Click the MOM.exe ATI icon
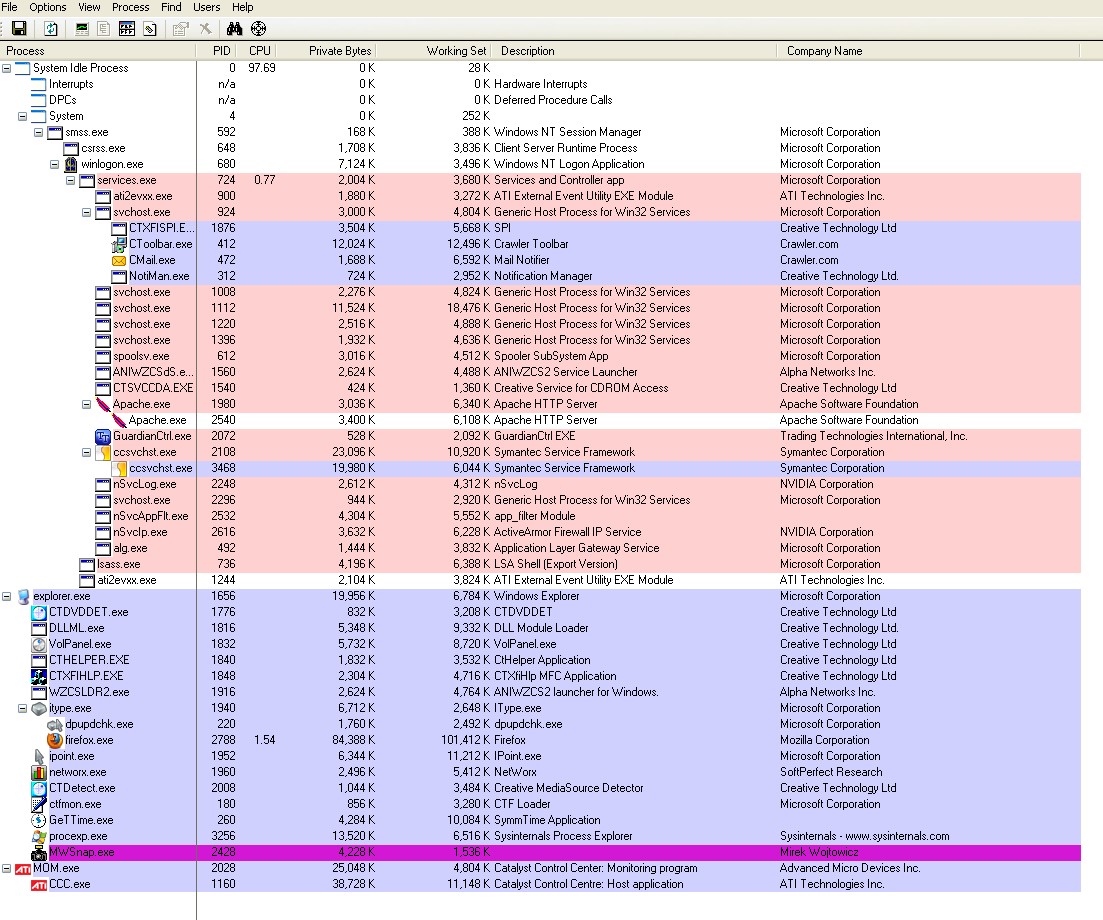 [x=23, y=869]
